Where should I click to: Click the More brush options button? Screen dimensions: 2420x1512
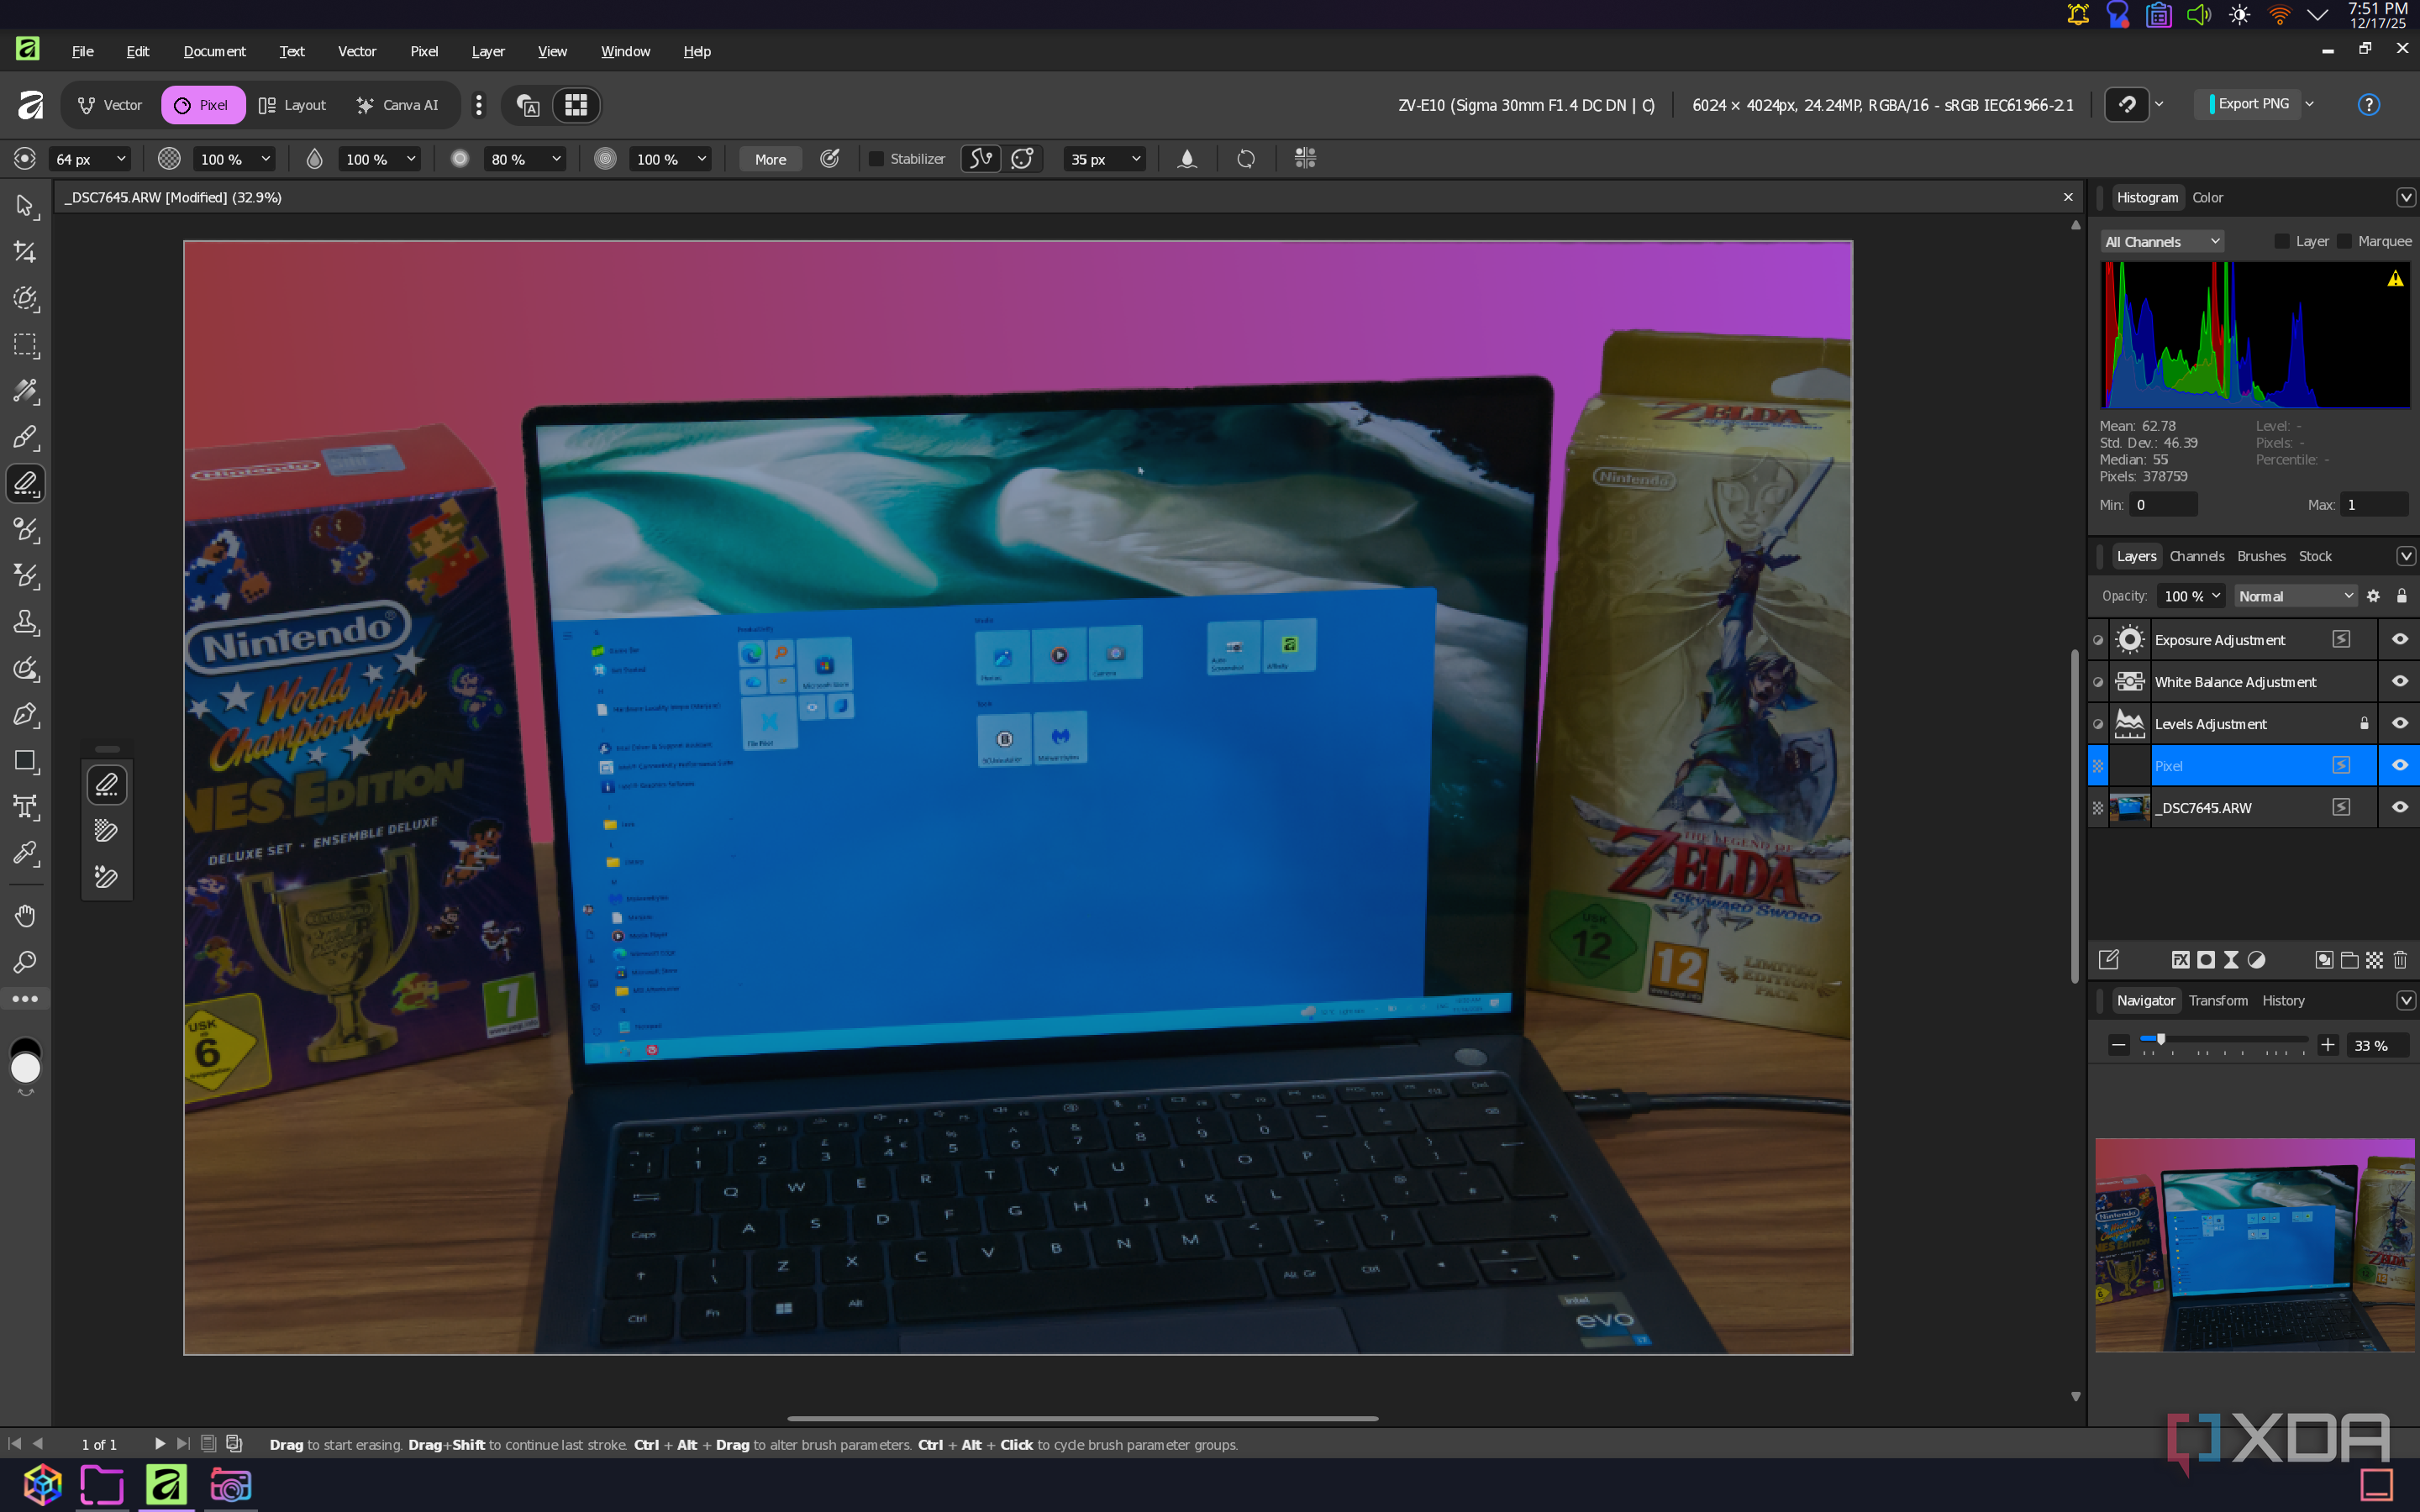(x=770, y=159)
